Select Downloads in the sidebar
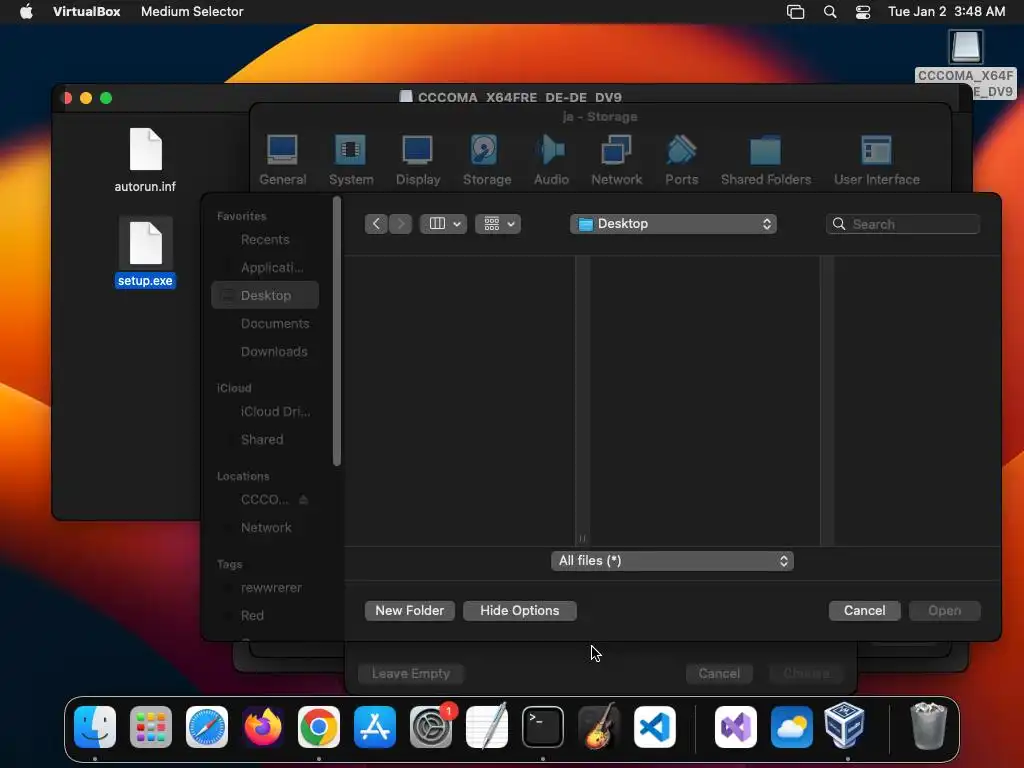Image resolution: width=1024 pixels, height=768 pixels. (x=265, y=351)
